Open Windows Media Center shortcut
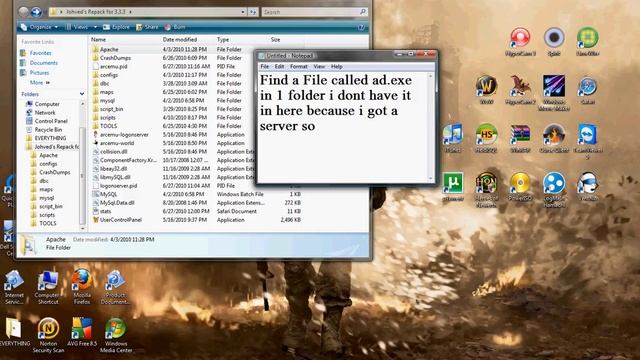Image resolution: width=640 pixels, height=360 pixels. click(116, 335)
